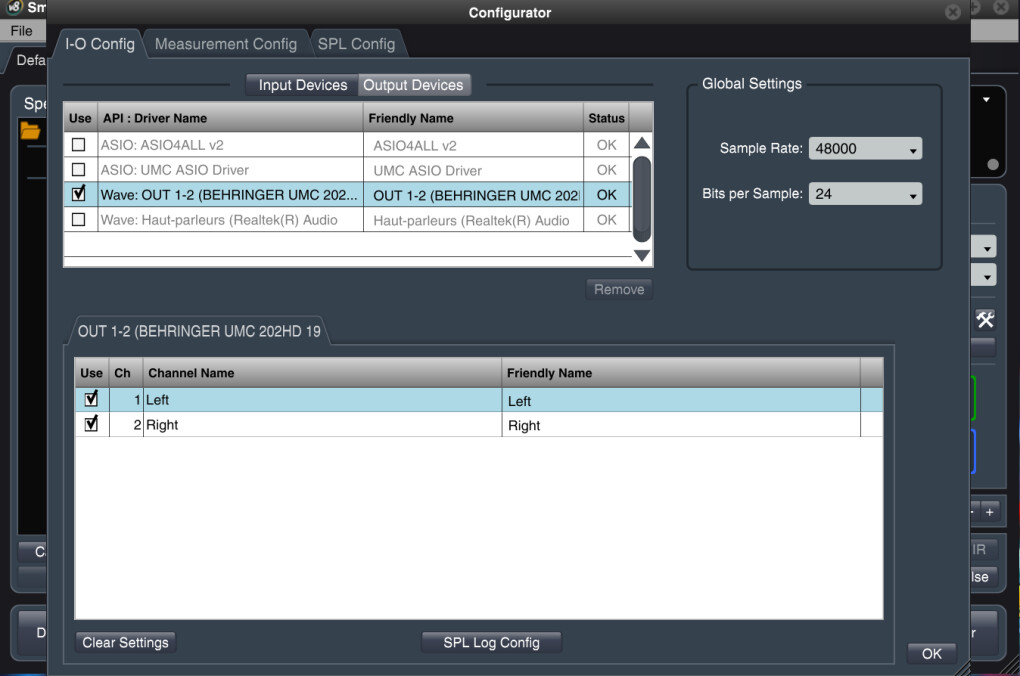Click the Channel Name column header
1020x676 pixels.
pos(322,373)
